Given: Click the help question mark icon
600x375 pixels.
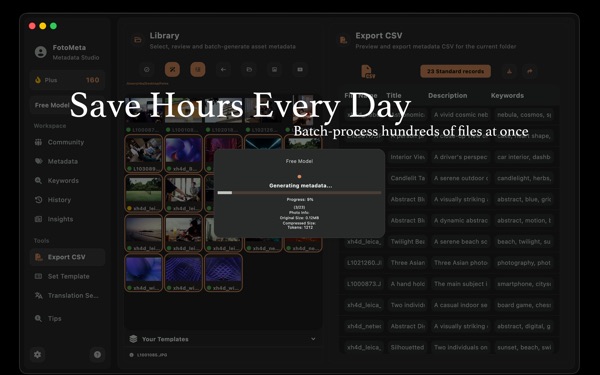Looking at the screenshot, I should pyautogui.click(x=97, y=354).
